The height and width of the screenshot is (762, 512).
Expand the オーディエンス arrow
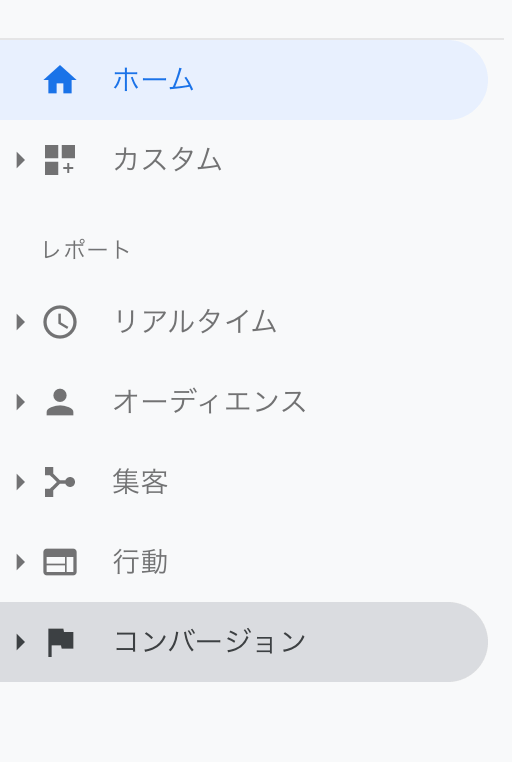(x=20, y=402)
